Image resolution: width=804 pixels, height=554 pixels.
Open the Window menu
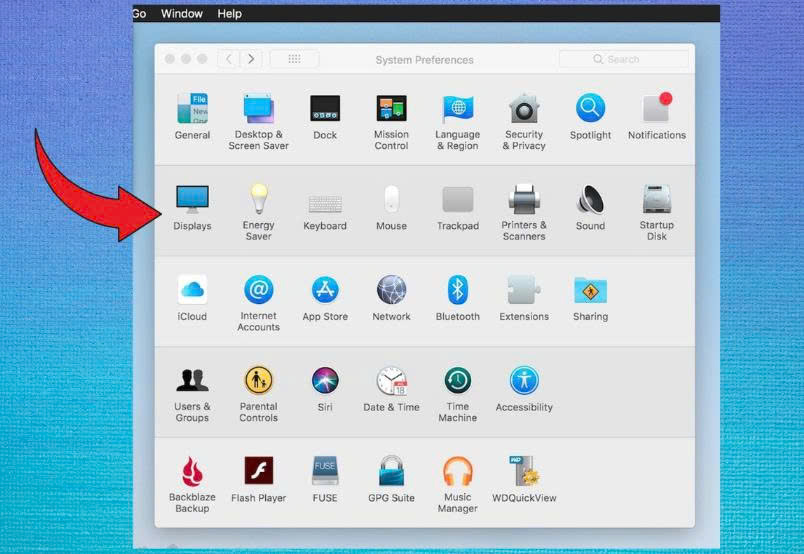tap(182, 14)
